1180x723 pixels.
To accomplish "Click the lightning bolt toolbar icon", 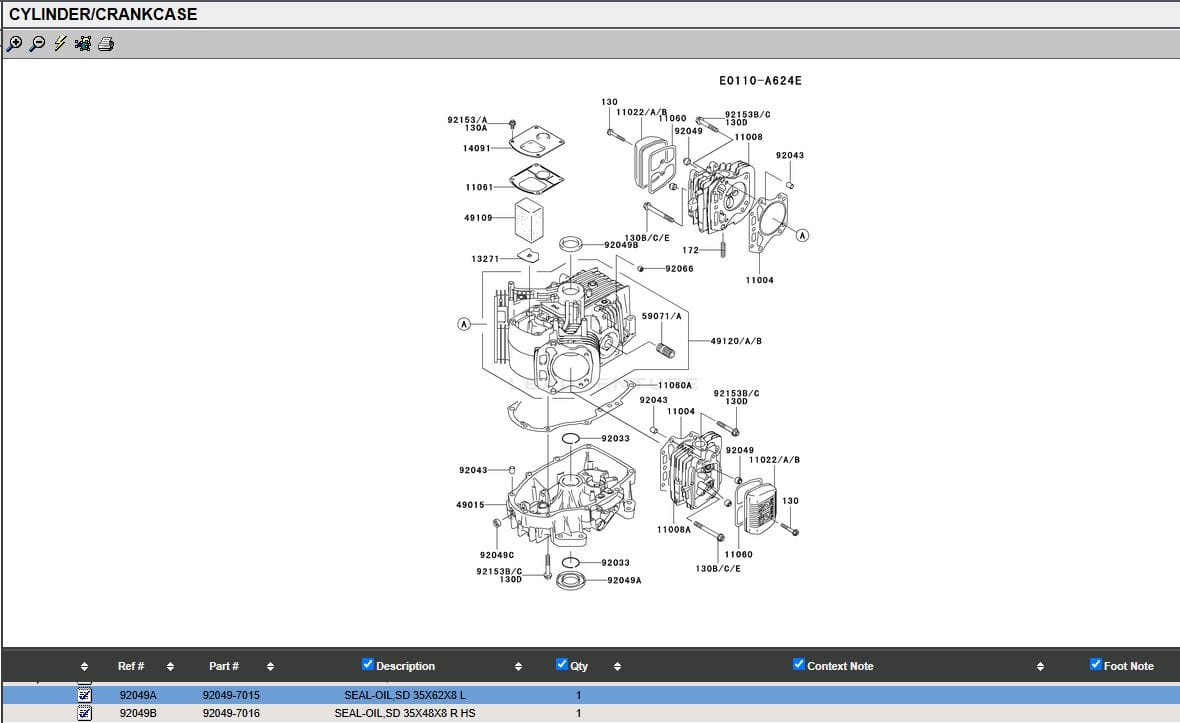I will 60,43.
